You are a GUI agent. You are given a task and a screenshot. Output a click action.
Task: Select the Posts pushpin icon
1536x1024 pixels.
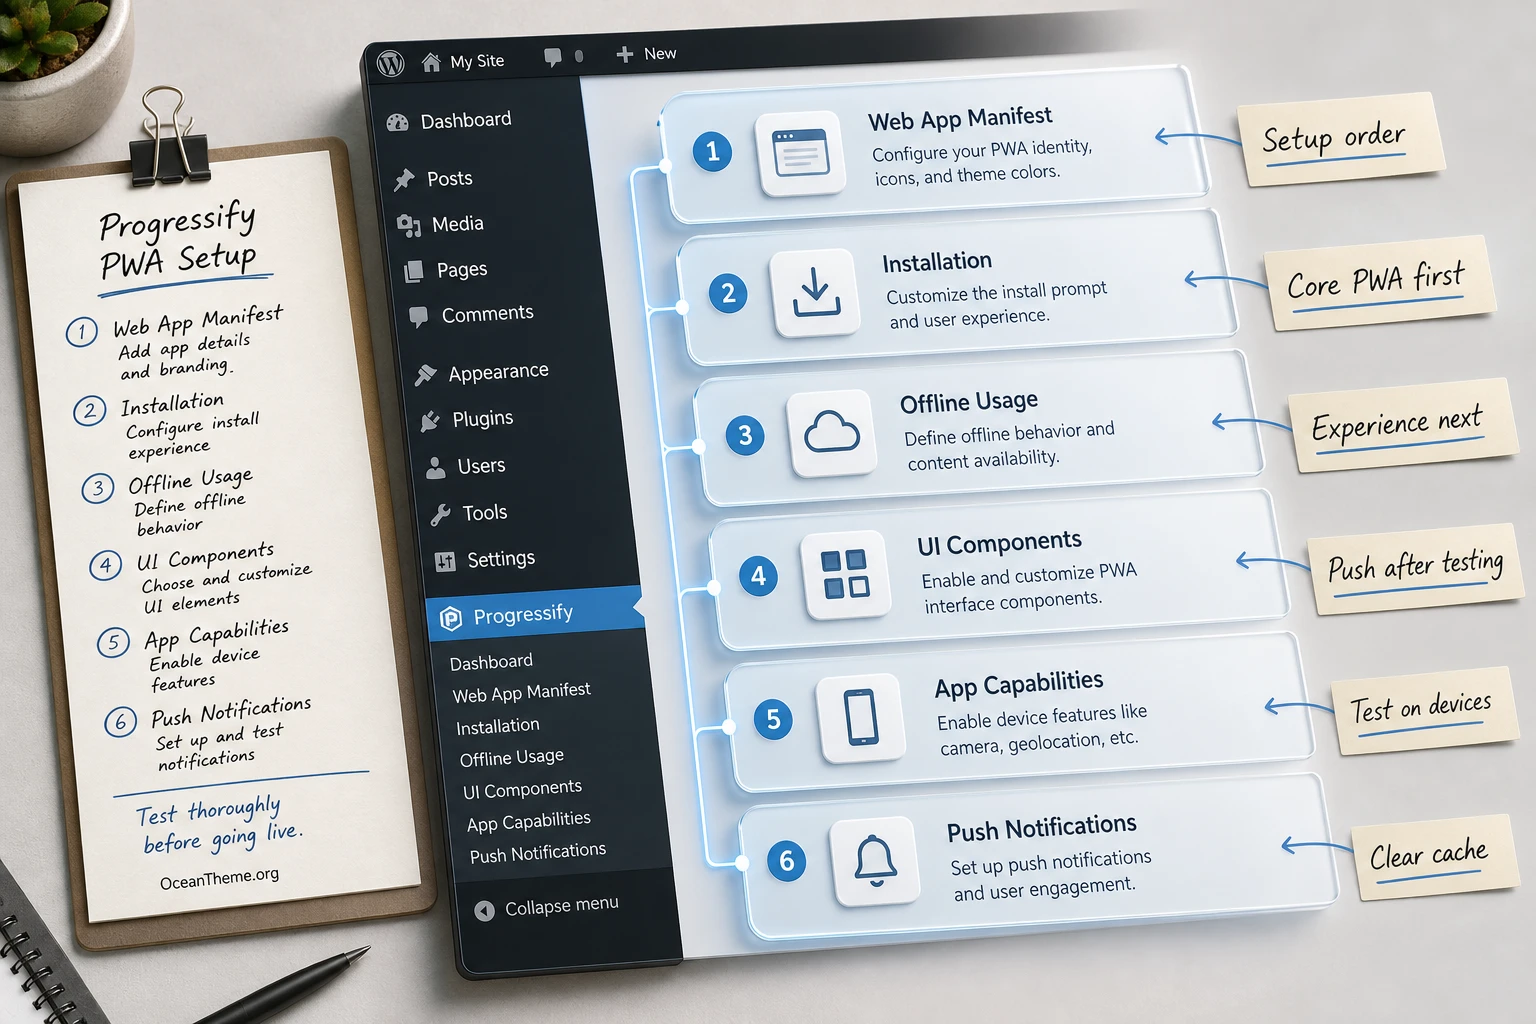[x=404, y=180]
